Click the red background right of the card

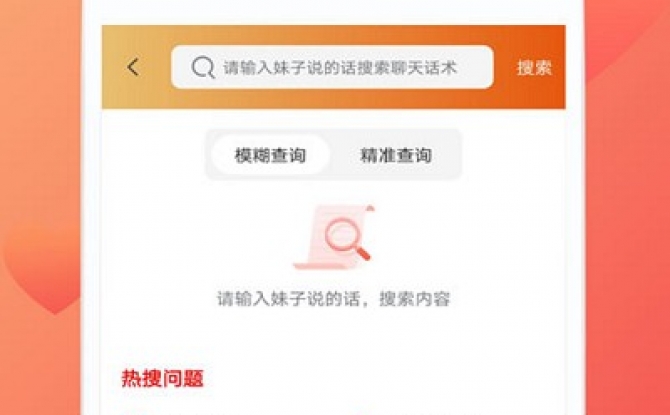(627, 256)
